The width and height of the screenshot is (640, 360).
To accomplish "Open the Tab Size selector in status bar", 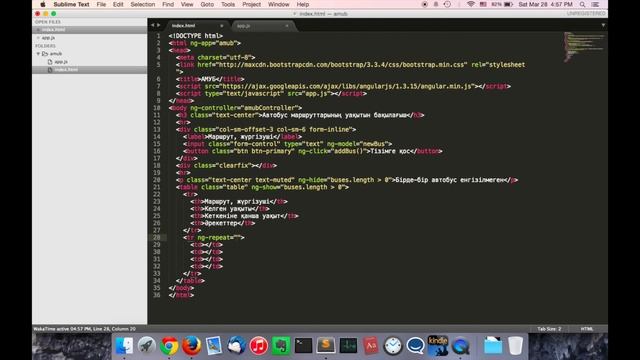I will coord(549,329).
